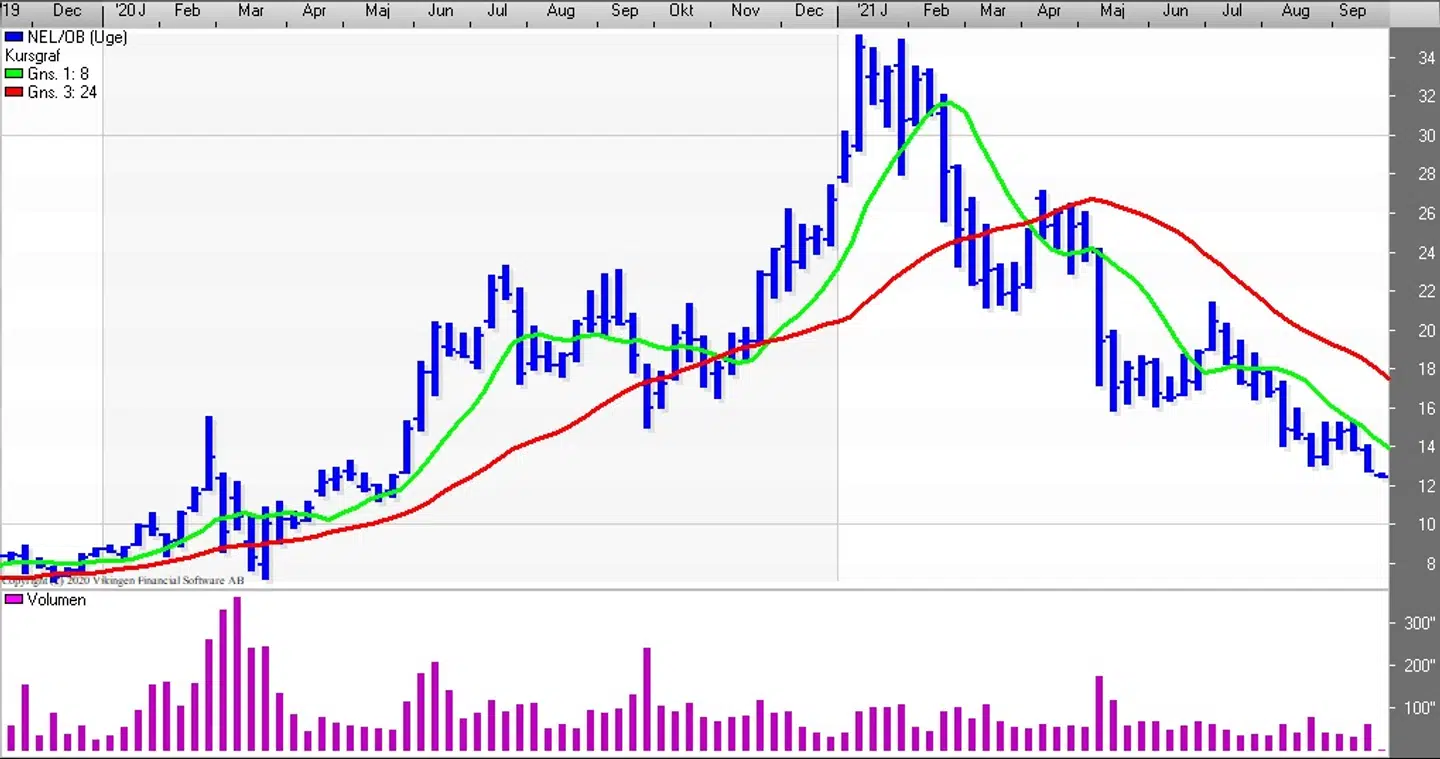This screenshot has width=1440, height=759.
Task: Click the Vikingen Financial Software copyright text
Action: coord(122,580)
